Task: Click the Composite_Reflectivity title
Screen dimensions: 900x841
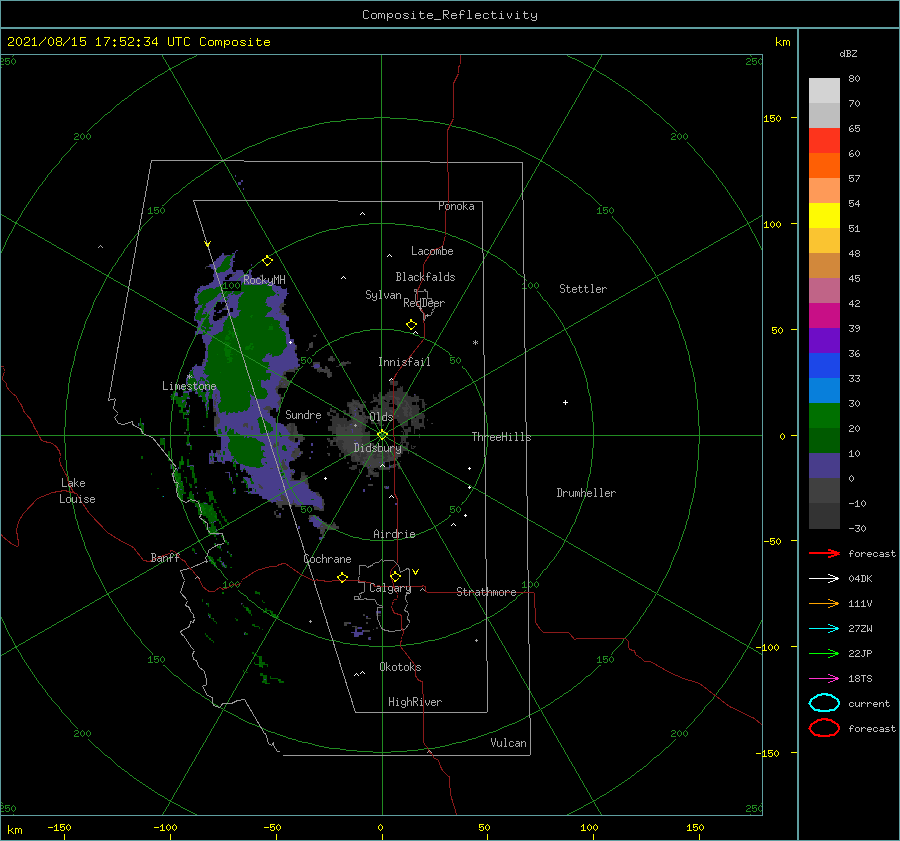Action: click(x=449, y=15)
